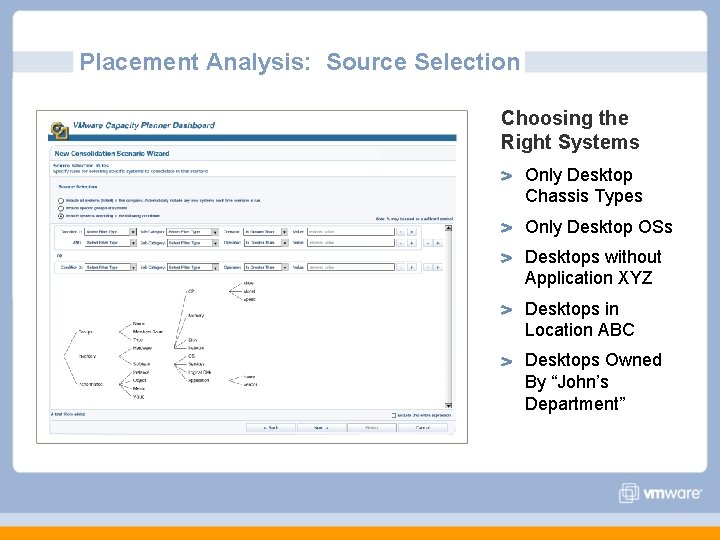This screenshot has height=540, width=720.
Task: Open the Condition 1 filter type dropdown
Action: point(110,232)
